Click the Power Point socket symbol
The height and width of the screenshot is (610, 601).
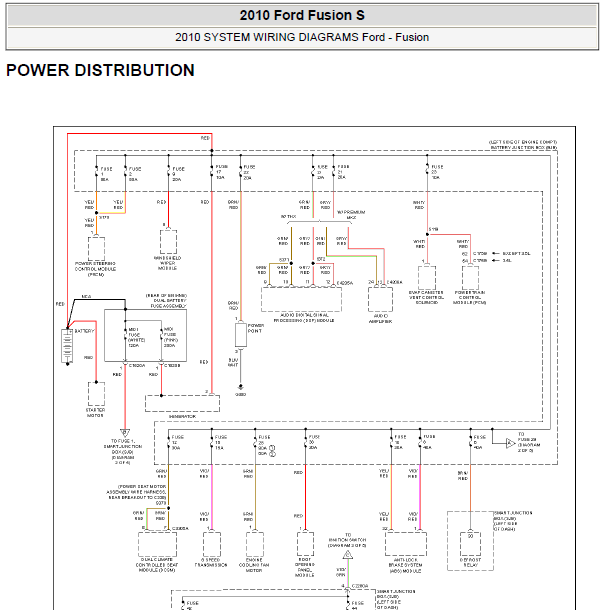pyautogui.click(x=240, y=335)
